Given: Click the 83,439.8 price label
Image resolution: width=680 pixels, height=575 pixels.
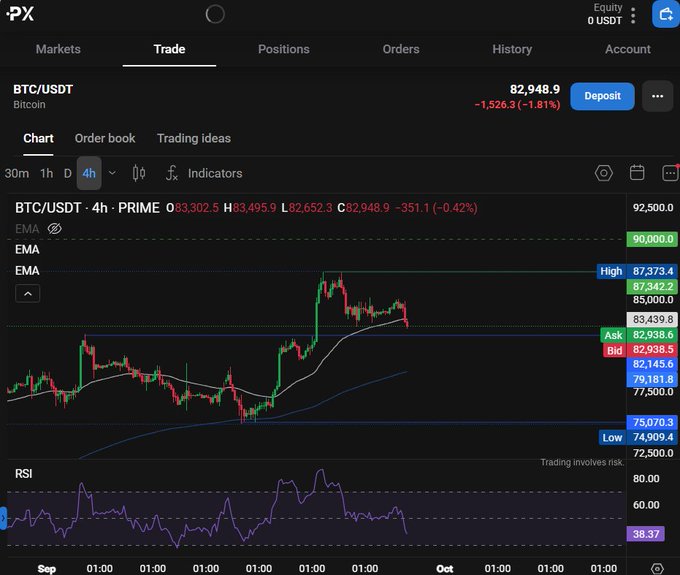Looking at the screenshot, I should [652, 320].
